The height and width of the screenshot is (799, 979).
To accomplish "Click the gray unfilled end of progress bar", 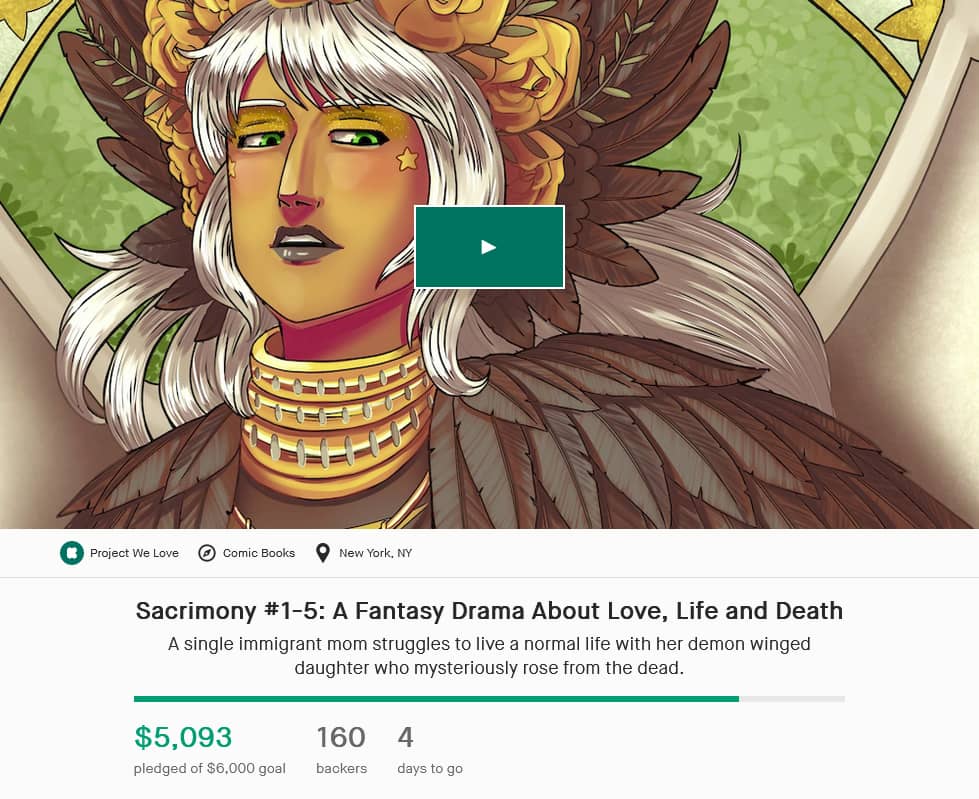I will coord(792,699).
